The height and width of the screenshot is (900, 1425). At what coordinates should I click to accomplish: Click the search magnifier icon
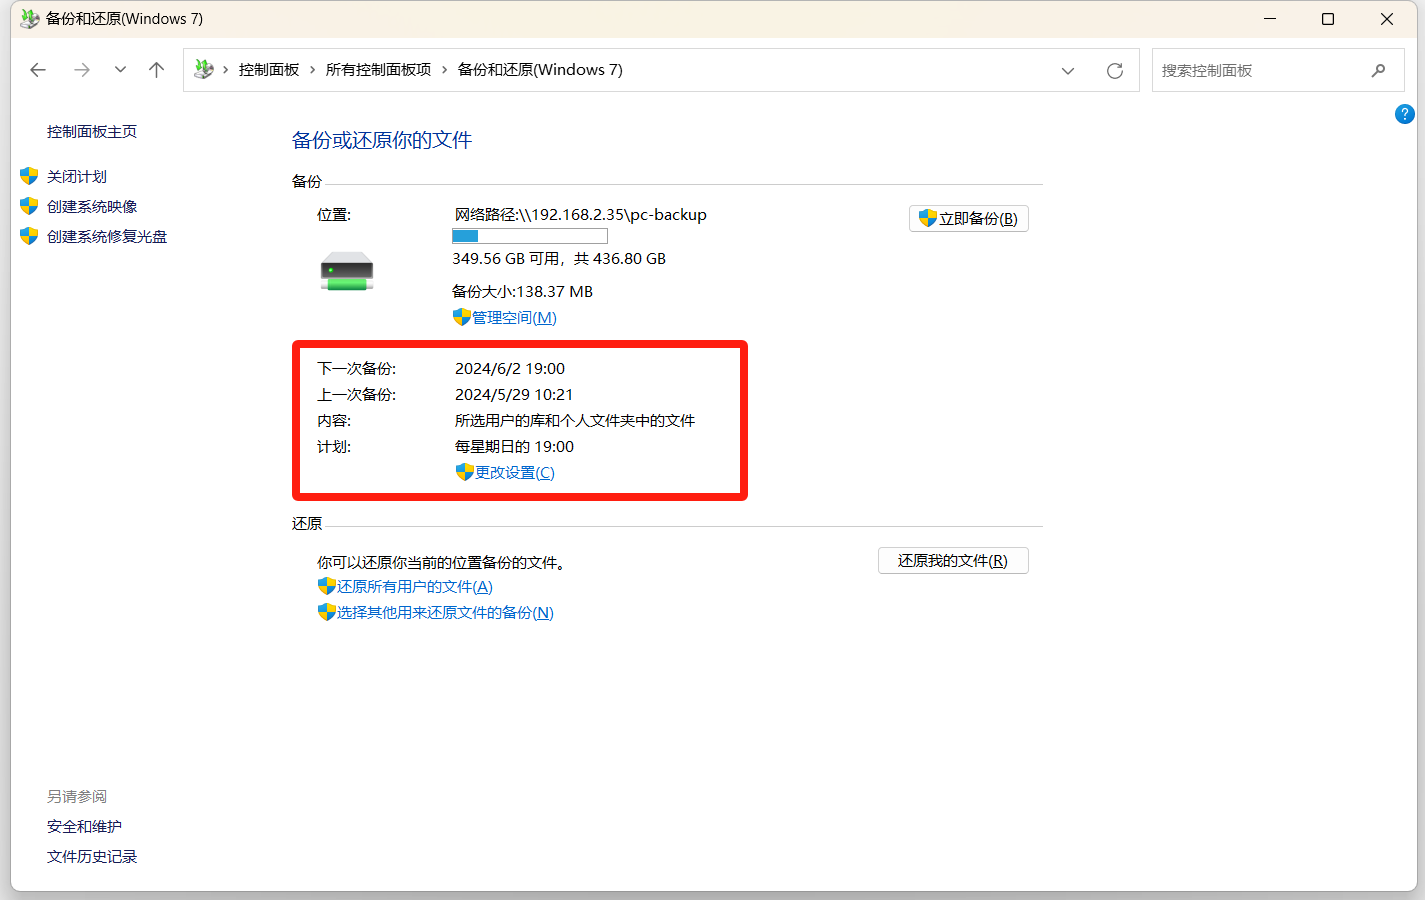1378,70
